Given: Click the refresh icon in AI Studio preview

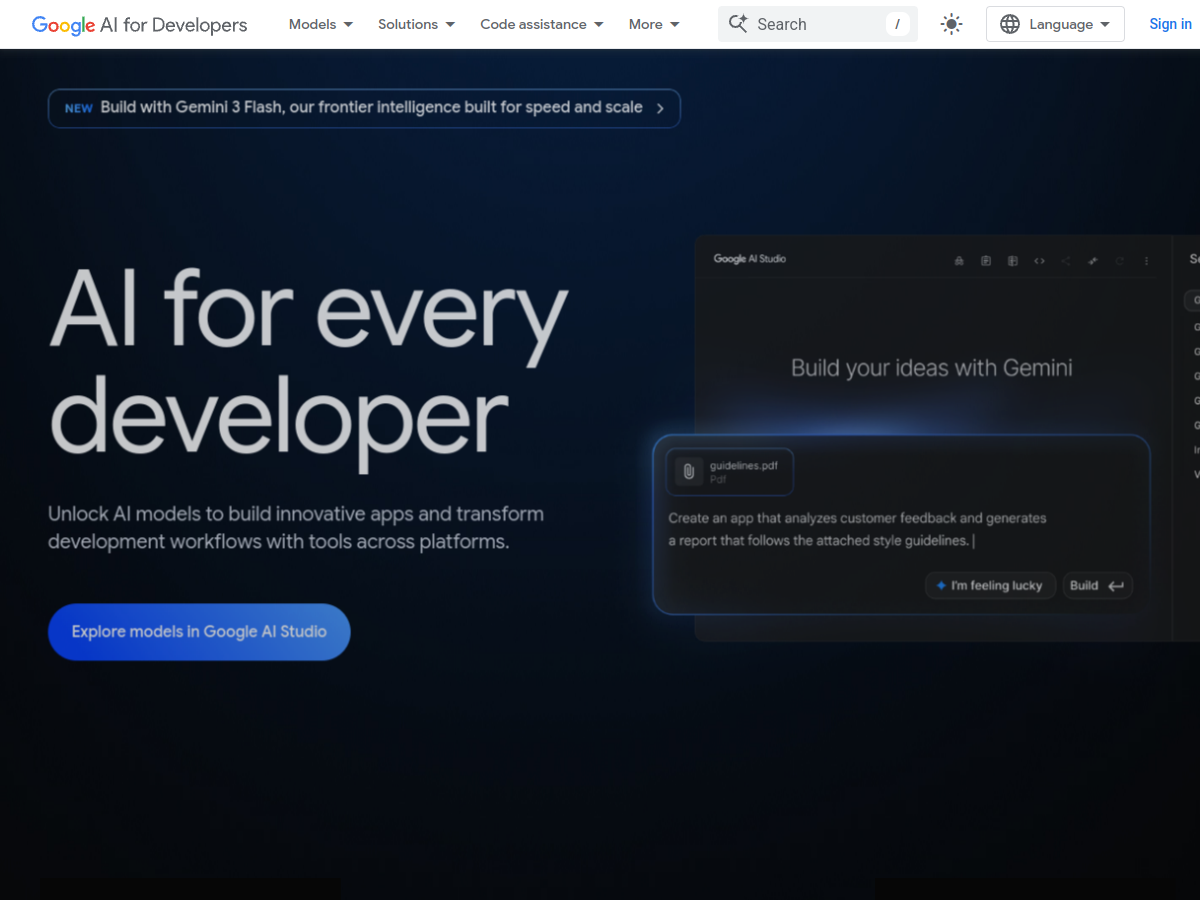Looking at the screenshot, I should pos(1119,261).
